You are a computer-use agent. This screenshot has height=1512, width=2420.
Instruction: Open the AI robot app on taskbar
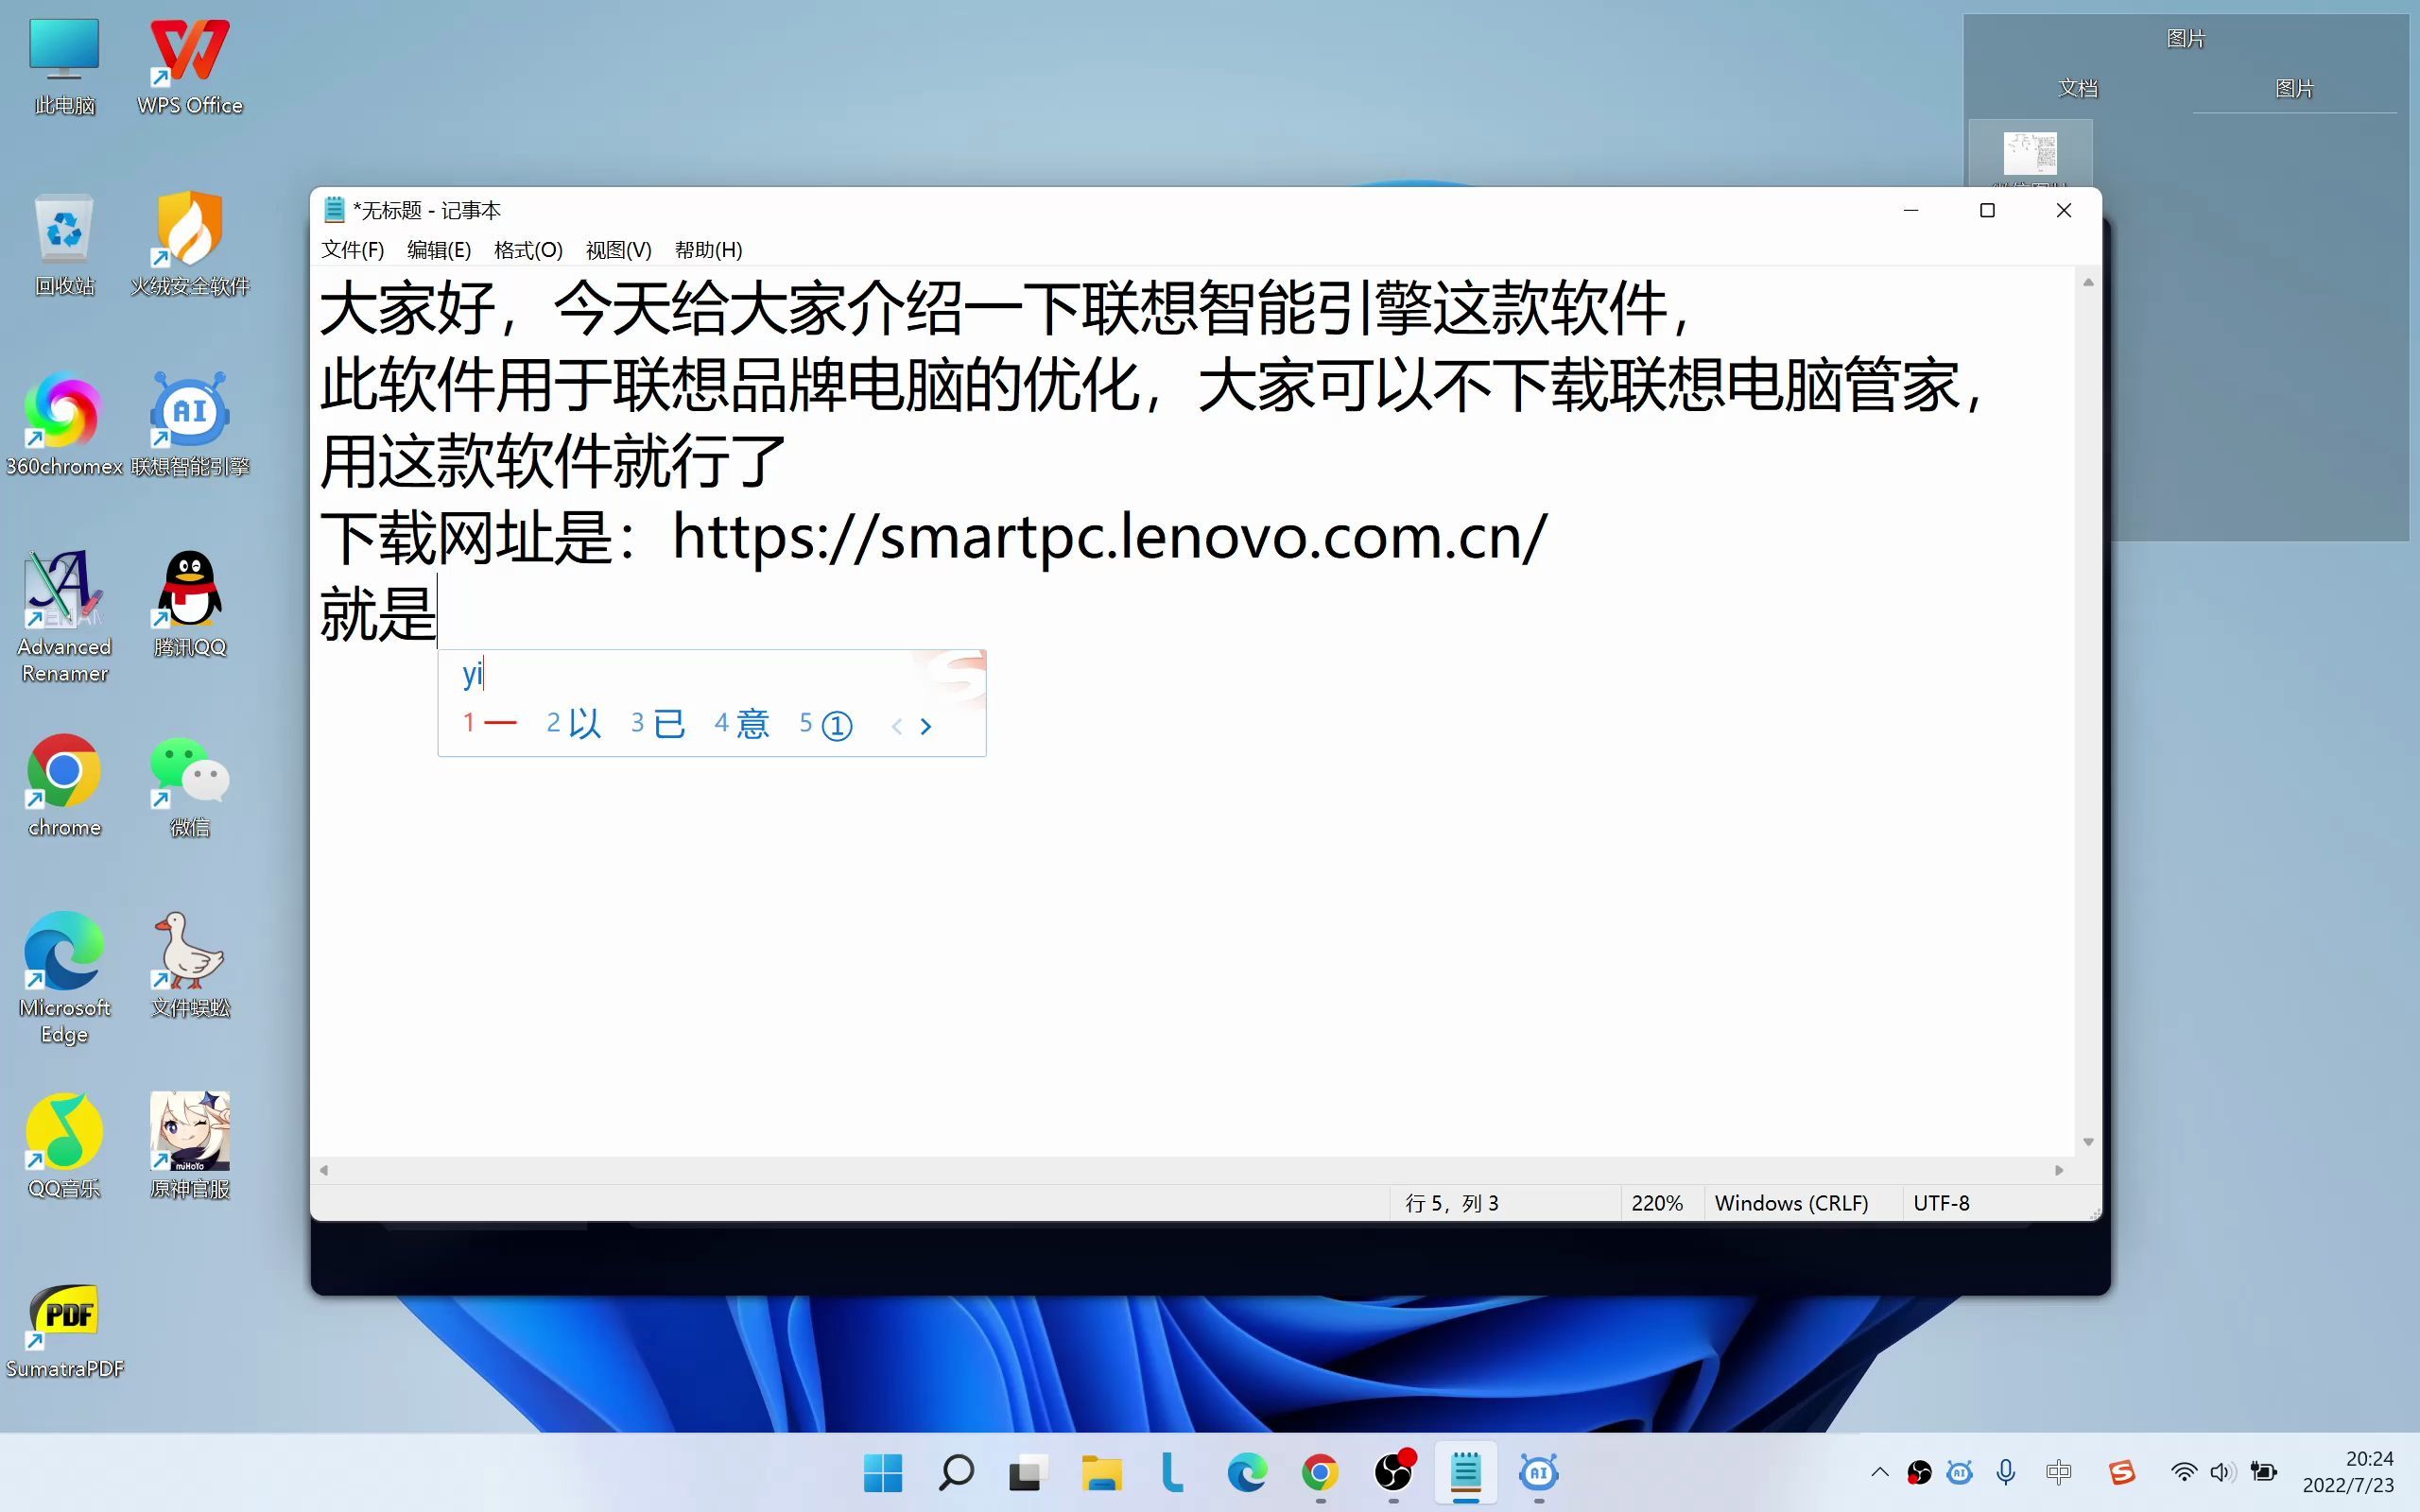click(x=1538, y=1472)
